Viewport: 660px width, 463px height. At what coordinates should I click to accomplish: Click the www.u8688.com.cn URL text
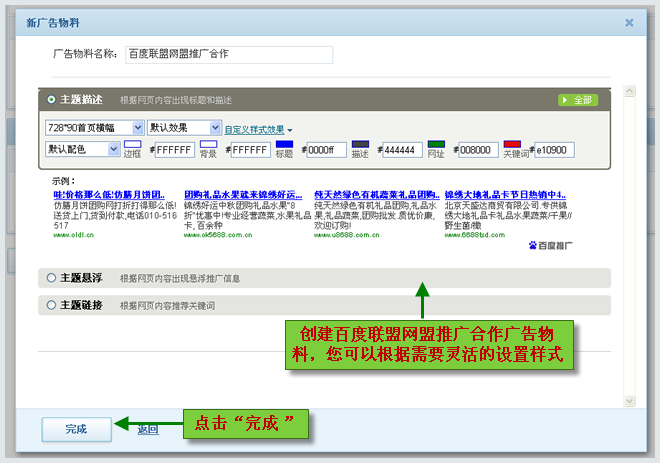(347, 235)
